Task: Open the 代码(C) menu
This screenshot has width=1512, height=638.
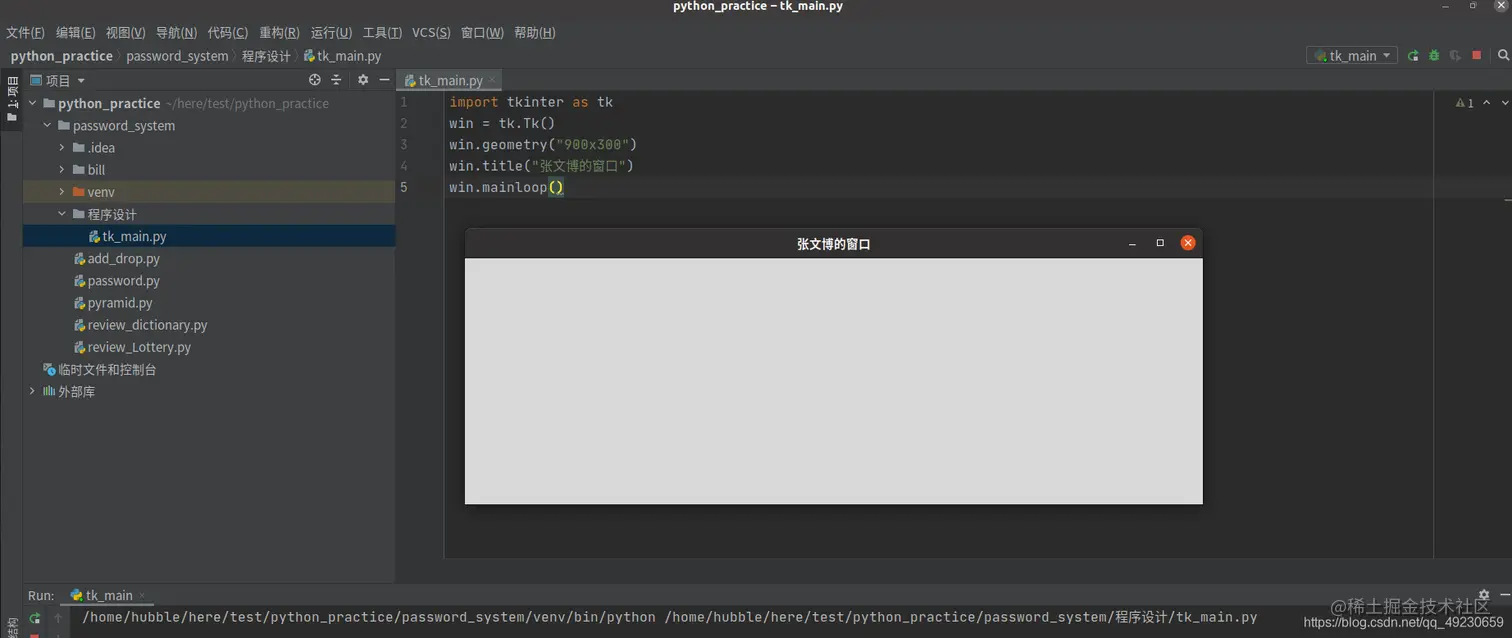Action: [228, 33]
